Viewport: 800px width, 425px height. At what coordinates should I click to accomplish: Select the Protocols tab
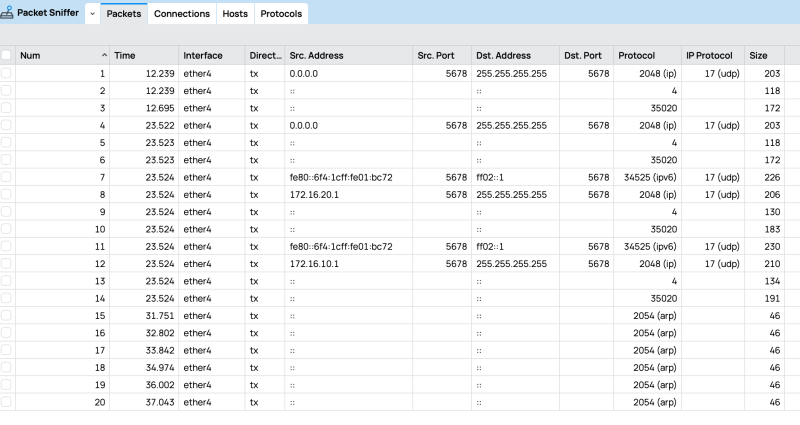click(x=280, y=14)
